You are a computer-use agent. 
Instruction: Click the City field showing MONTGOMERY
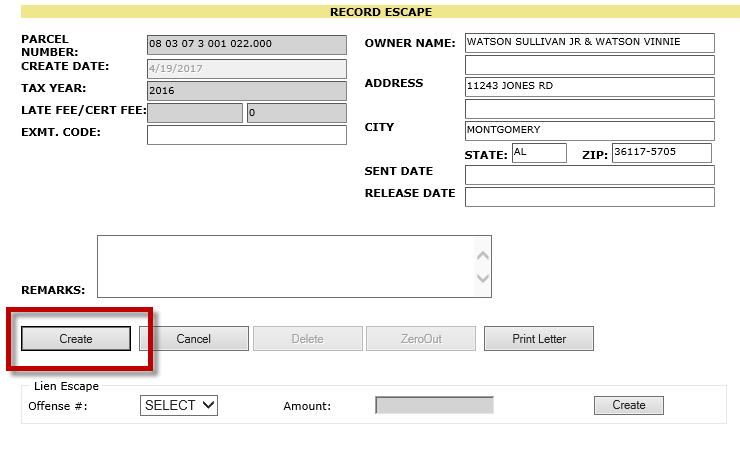[590, 131]
